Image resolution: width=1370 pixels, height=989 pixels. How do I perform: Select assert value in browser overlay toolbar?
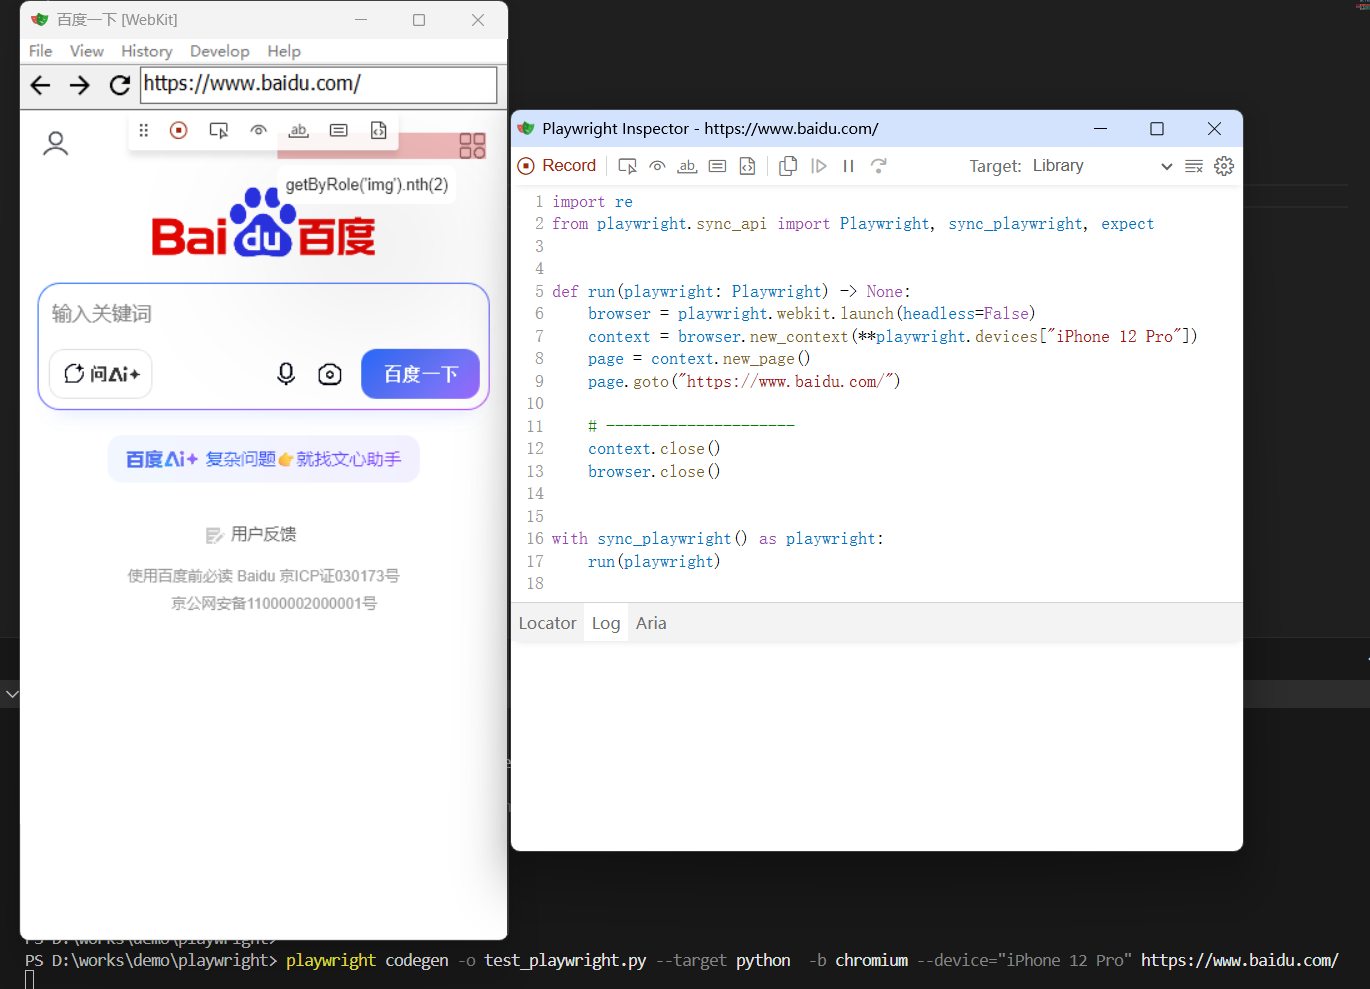[x=339, y=130]
